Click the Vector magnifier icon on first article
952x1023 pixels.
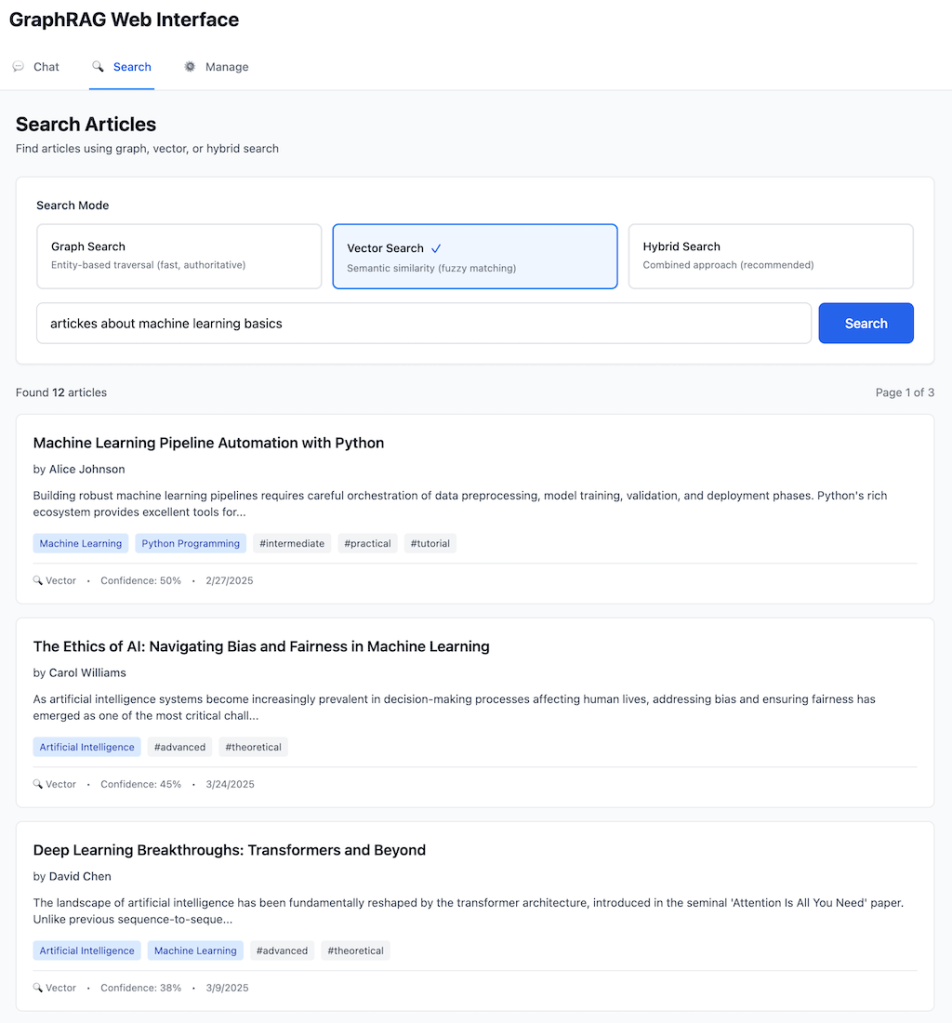(x=38, y=581)
